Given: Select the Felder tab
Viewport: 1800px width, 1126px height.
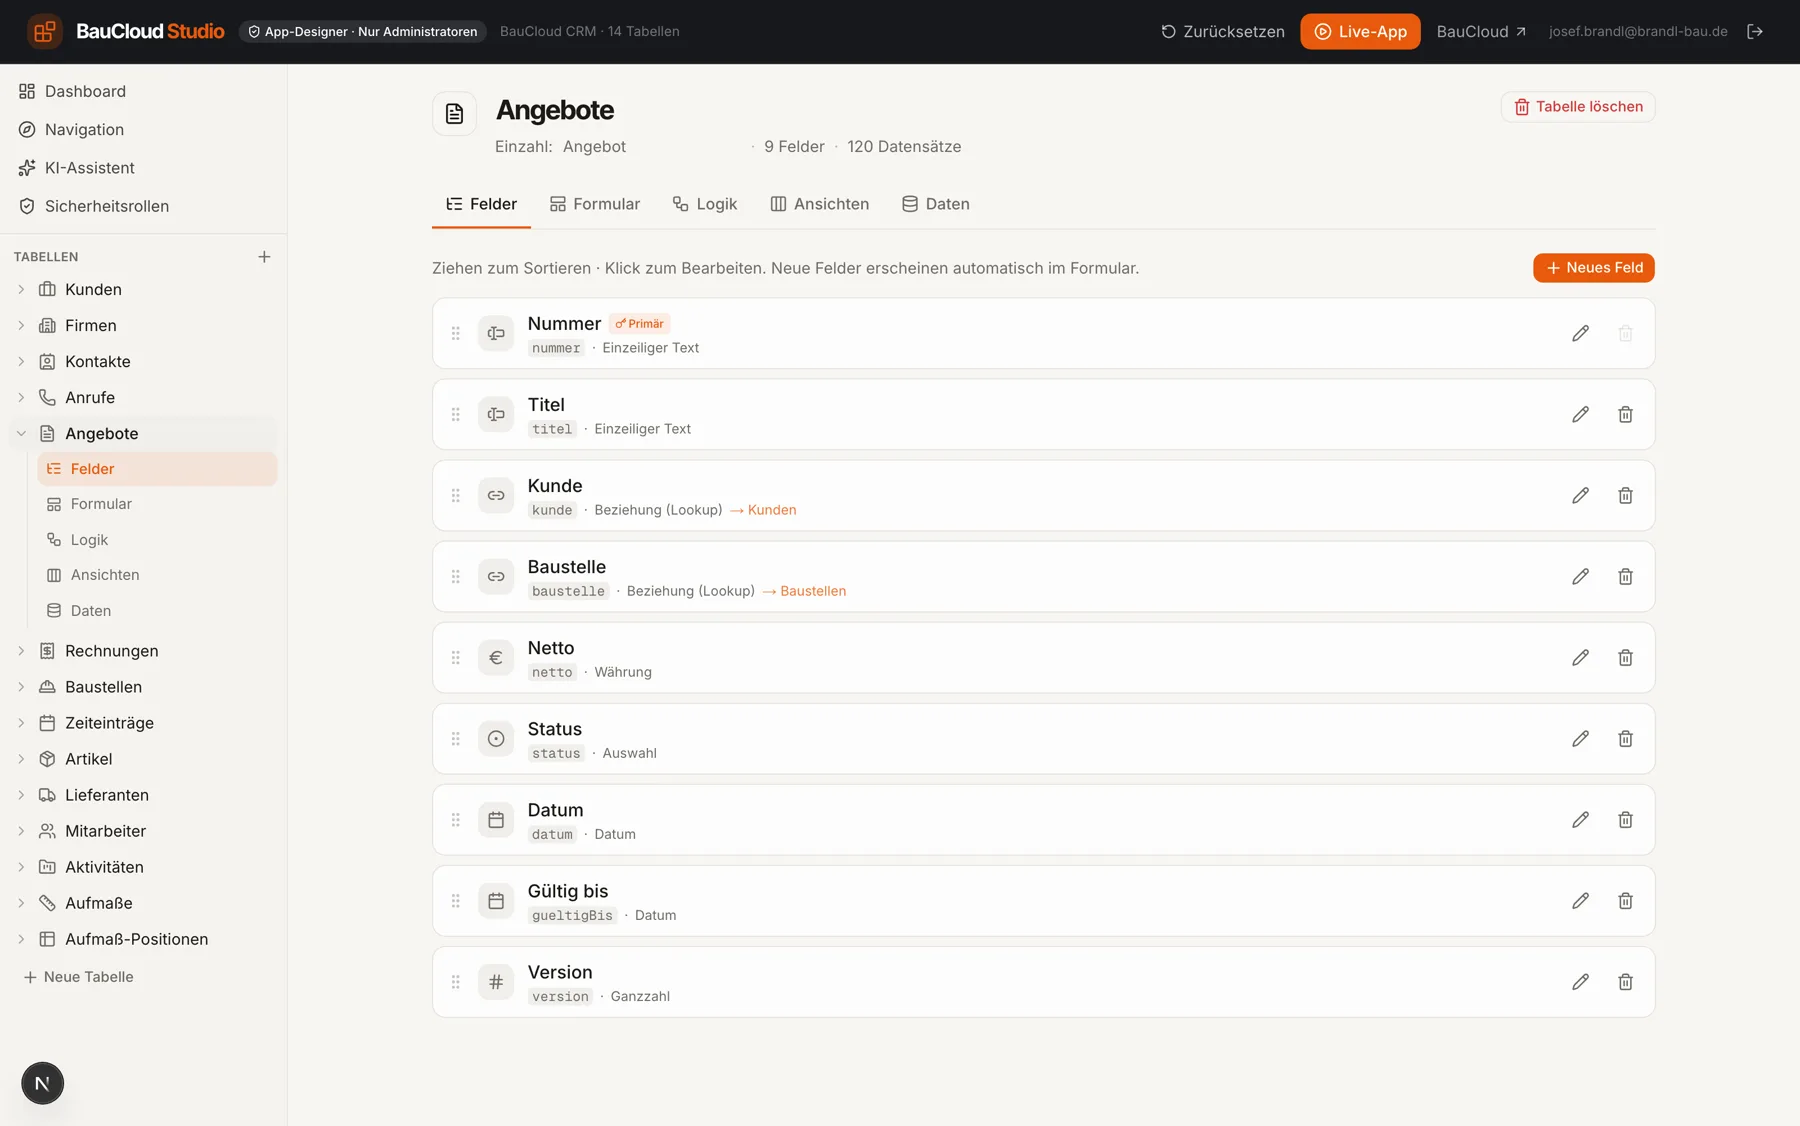Looking at the screenshot, I should [x=481, y=204].
